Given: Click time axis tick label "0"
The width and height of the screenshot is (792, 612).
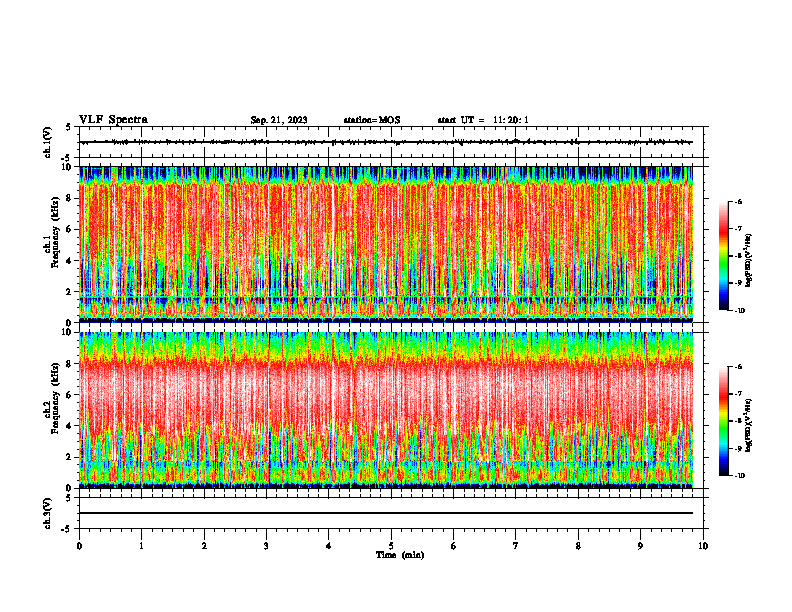Looking at the screenshot, I should pos(79,546).
